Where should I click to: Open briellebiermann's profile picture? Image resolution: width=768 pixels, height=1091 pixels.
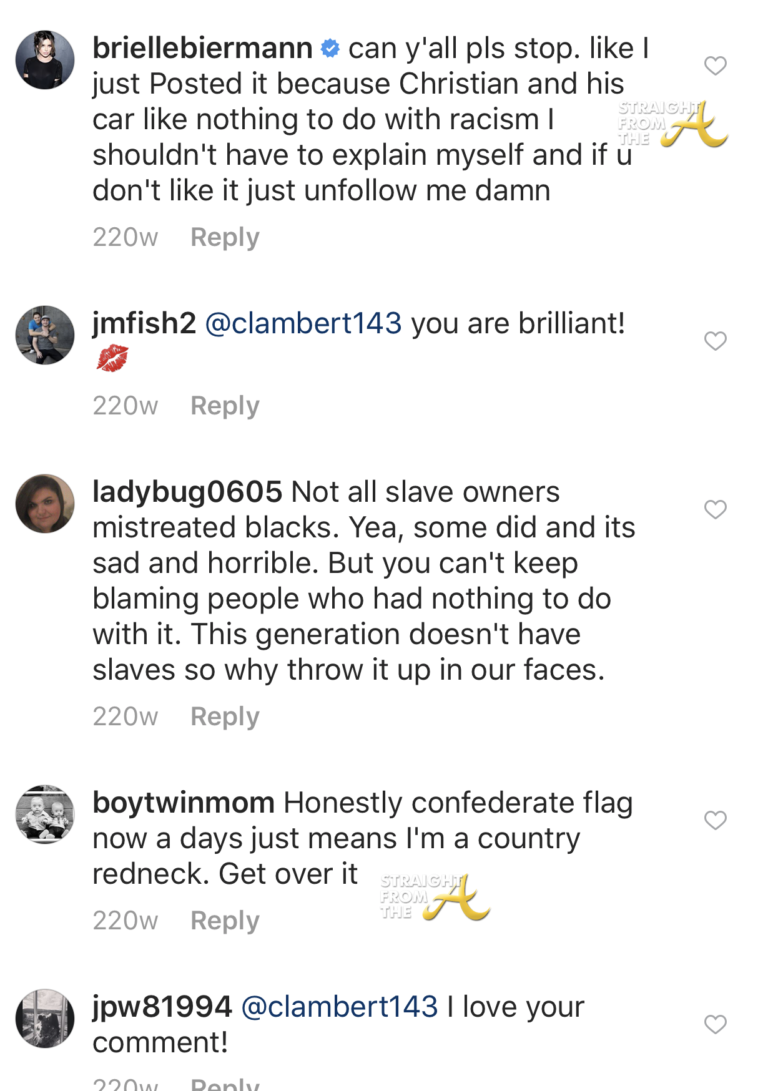click(x=45, y=60)
